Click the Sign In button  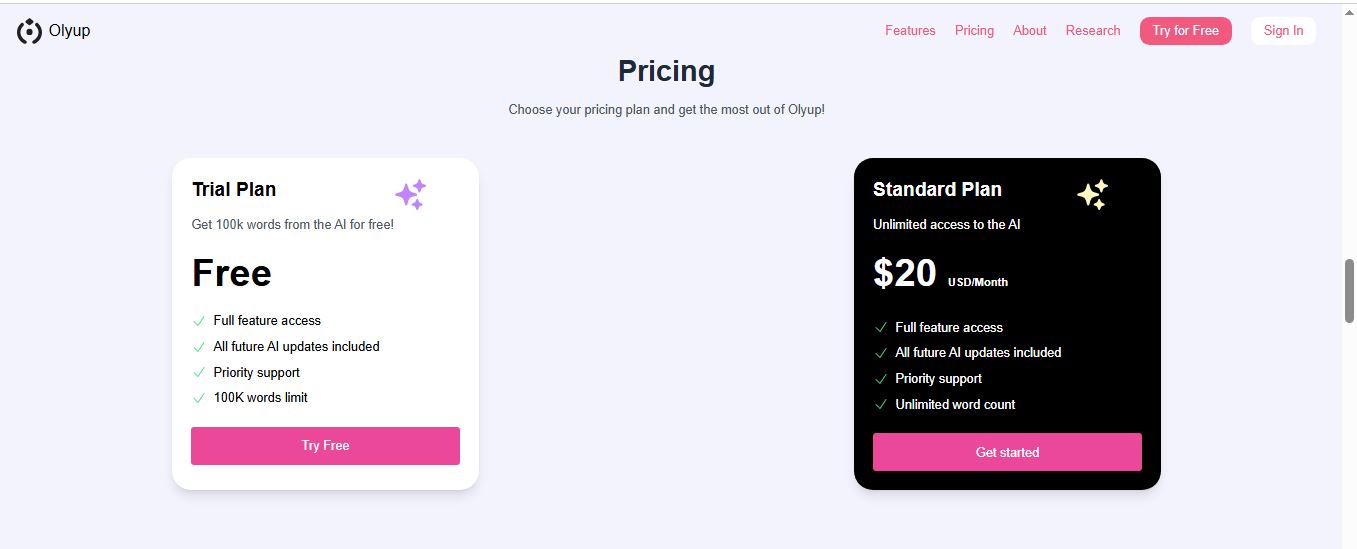pos(1283,31)
